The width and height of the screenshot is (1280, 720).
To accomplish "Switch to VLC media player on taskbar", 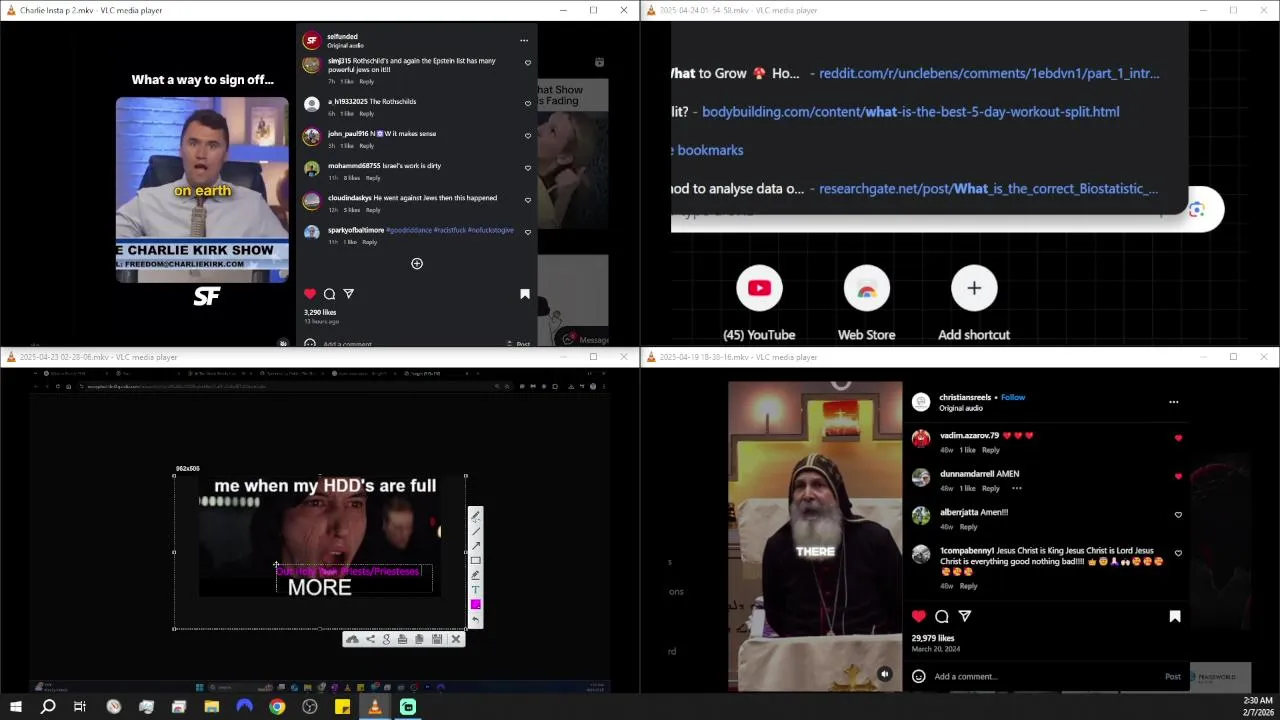I will click(375, 707).
